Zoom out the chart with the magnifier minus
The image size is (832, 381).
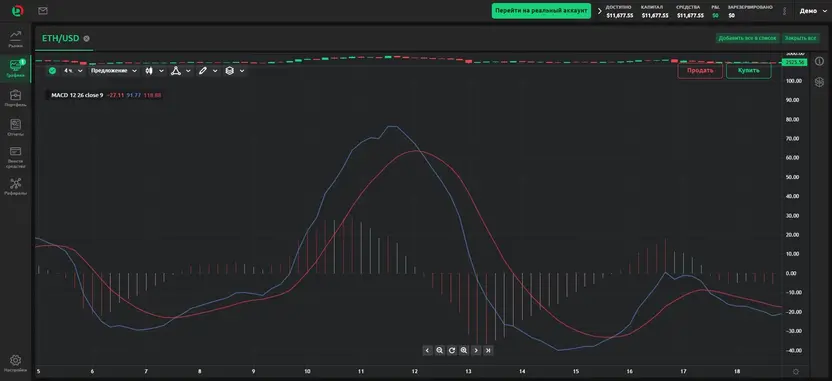[439, 350]
